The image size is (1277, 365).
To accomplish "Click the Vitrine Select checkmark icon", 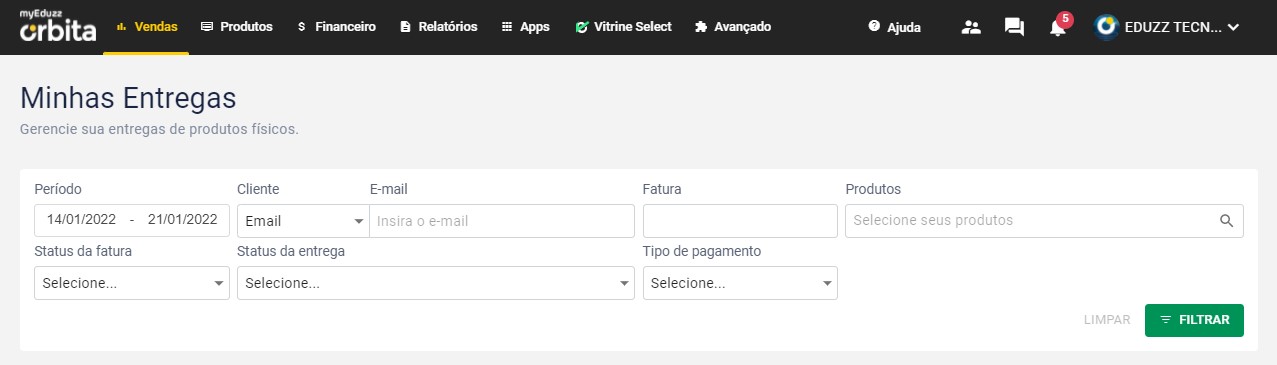I will point(581,27).
